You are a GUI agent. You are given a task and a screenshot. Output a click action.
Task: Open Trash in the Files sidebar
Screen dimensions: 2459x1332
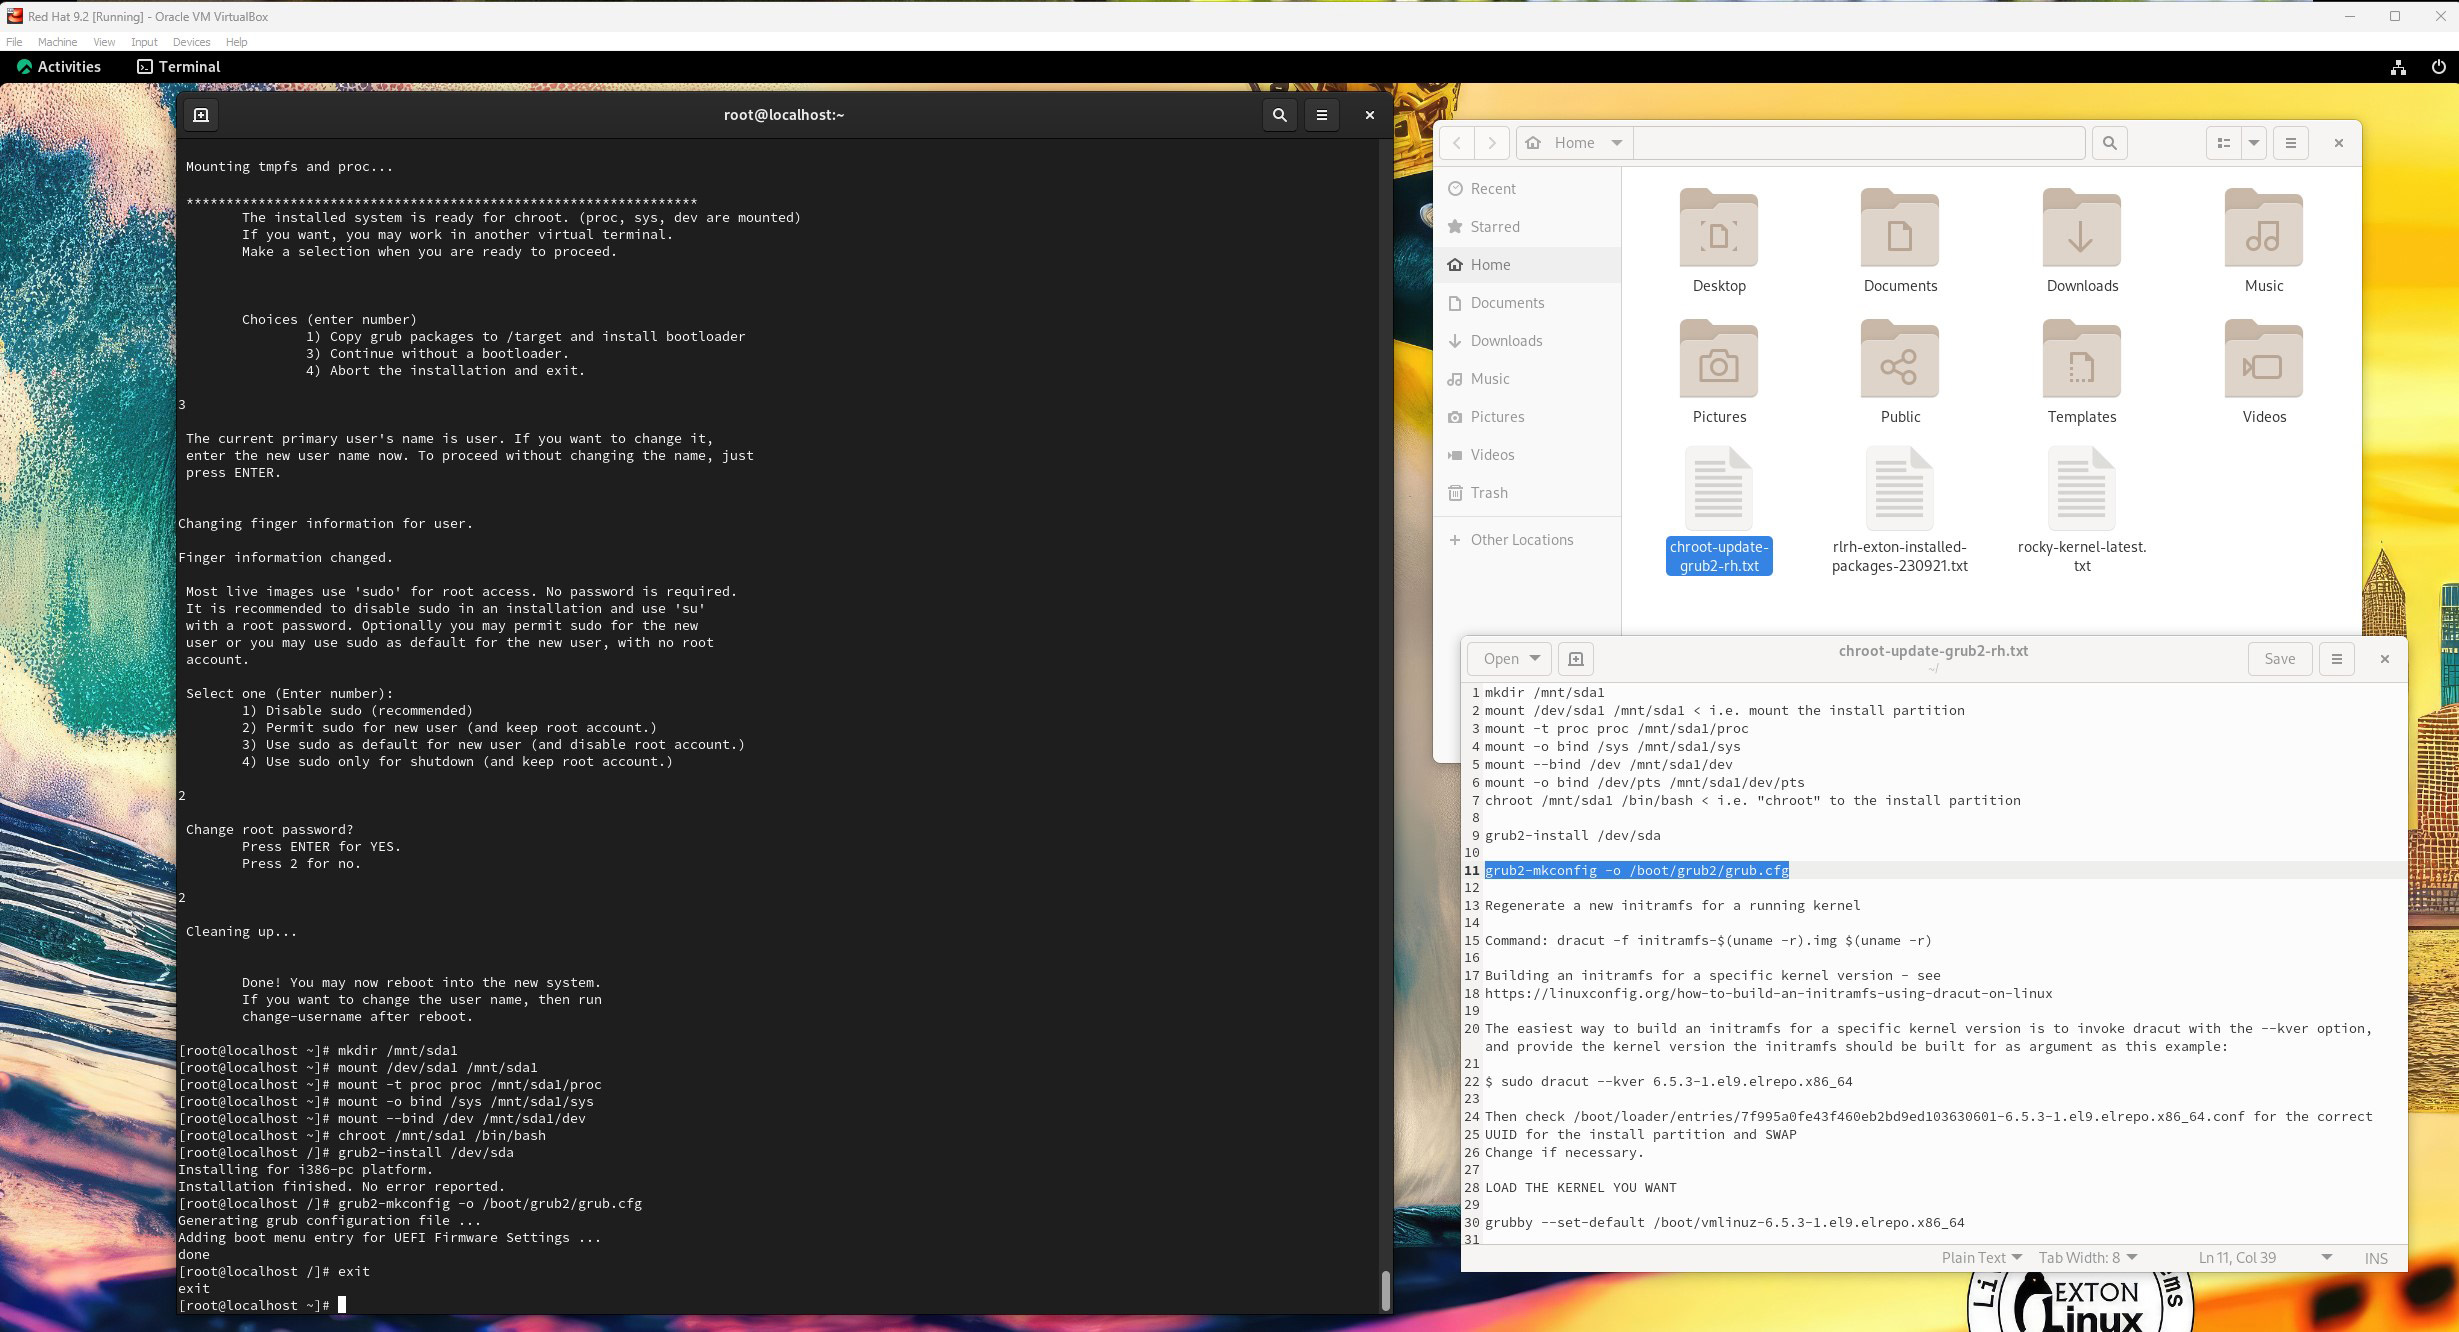click(1527, 493)
